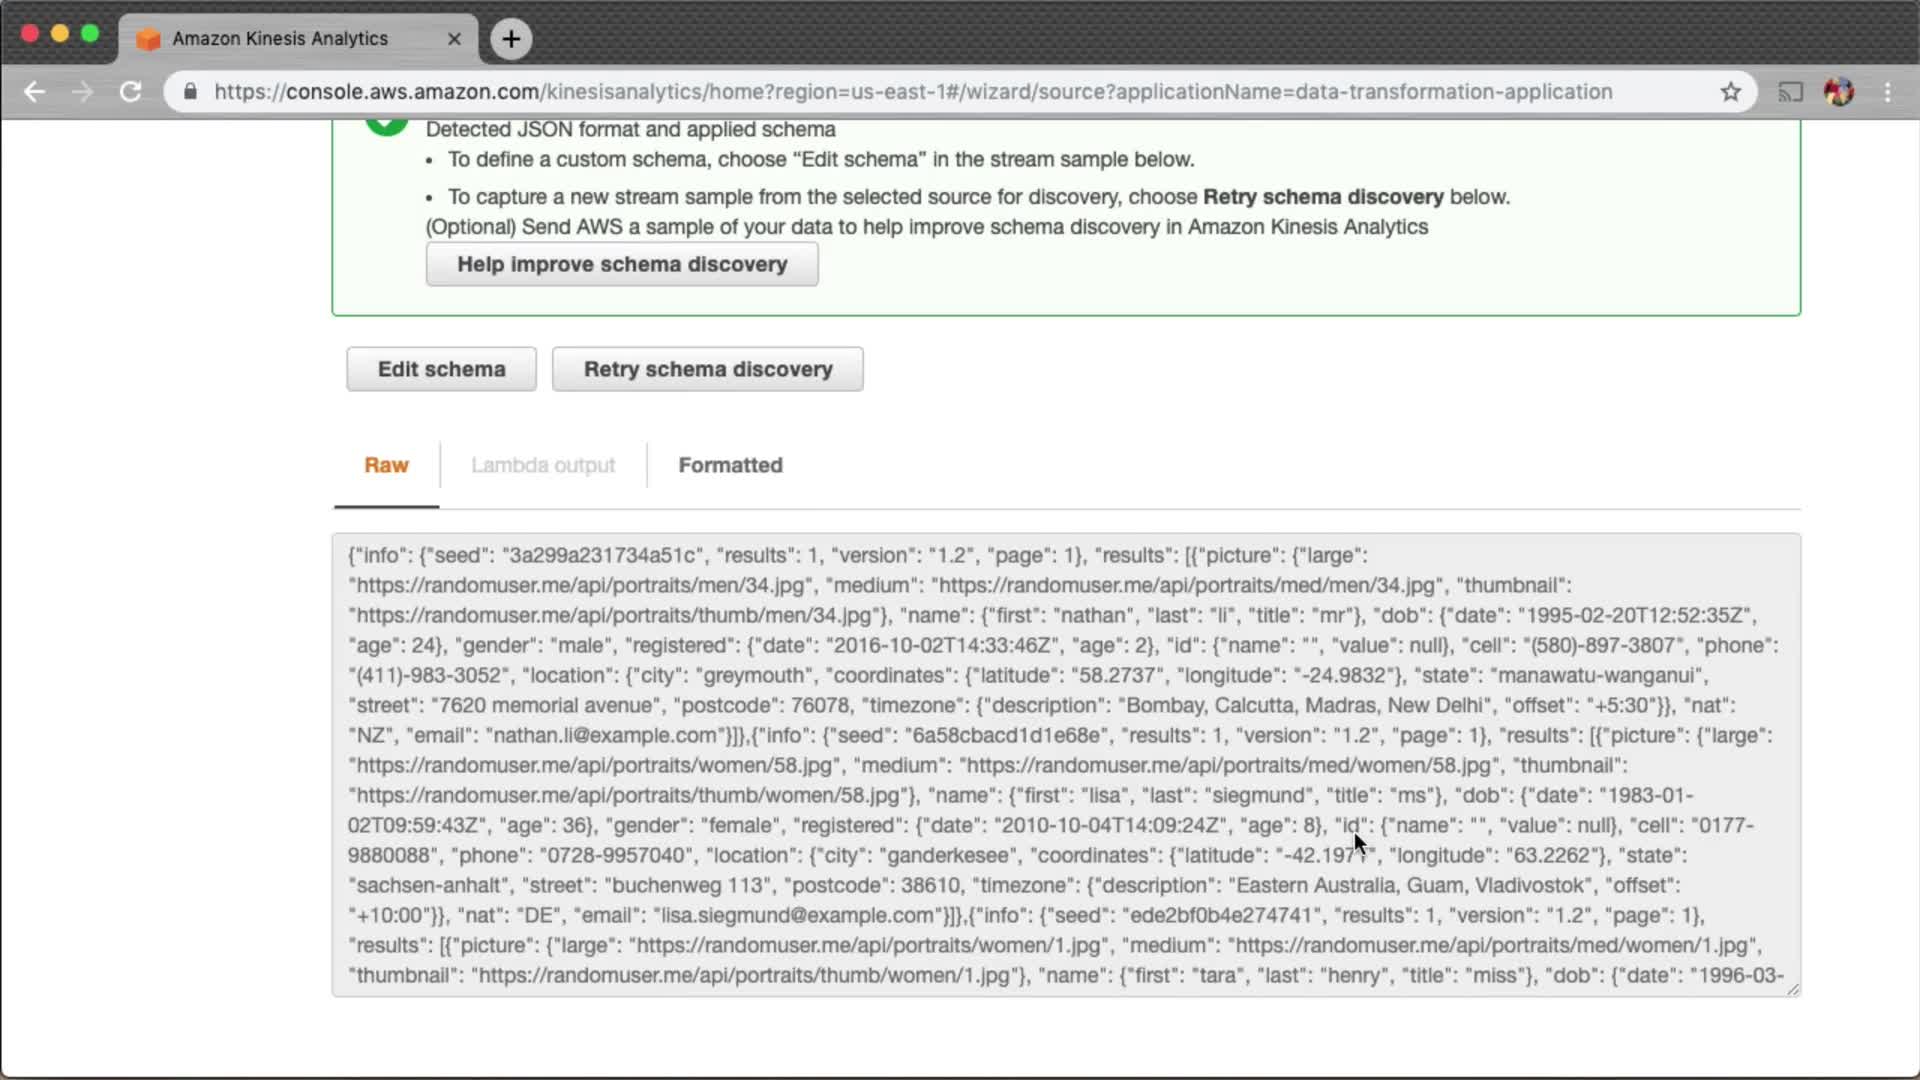Open the Chrome profile avatar
The image size is (1920, 1080).
(1839, 92)
